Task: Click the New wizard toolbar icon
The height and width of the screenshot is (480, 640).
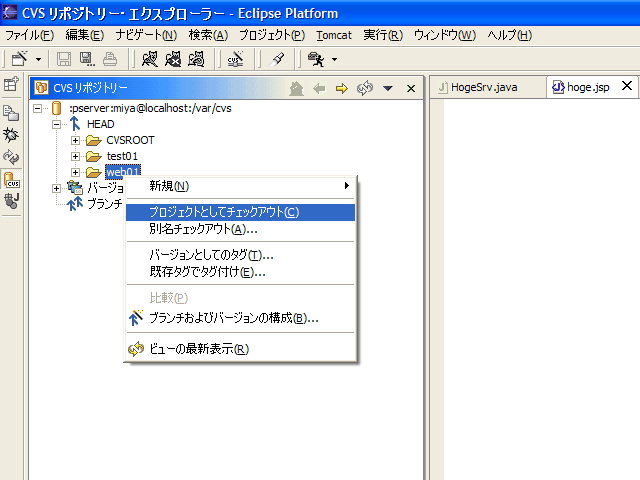Action: point(19,59)
